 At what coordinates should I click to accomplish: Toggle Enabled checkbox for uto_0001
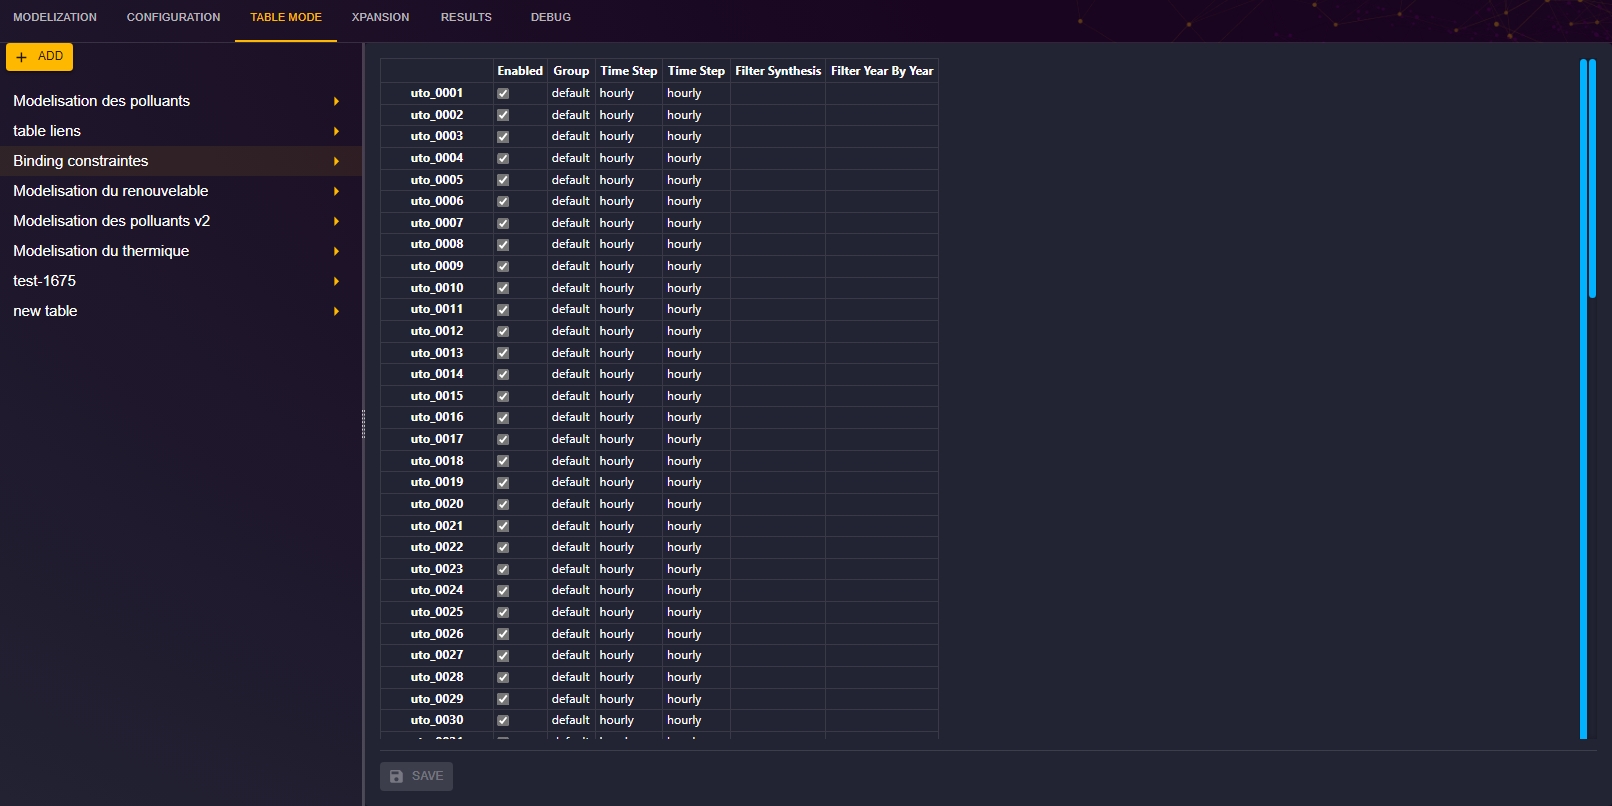pyautogui.click(x=503, y=93)
